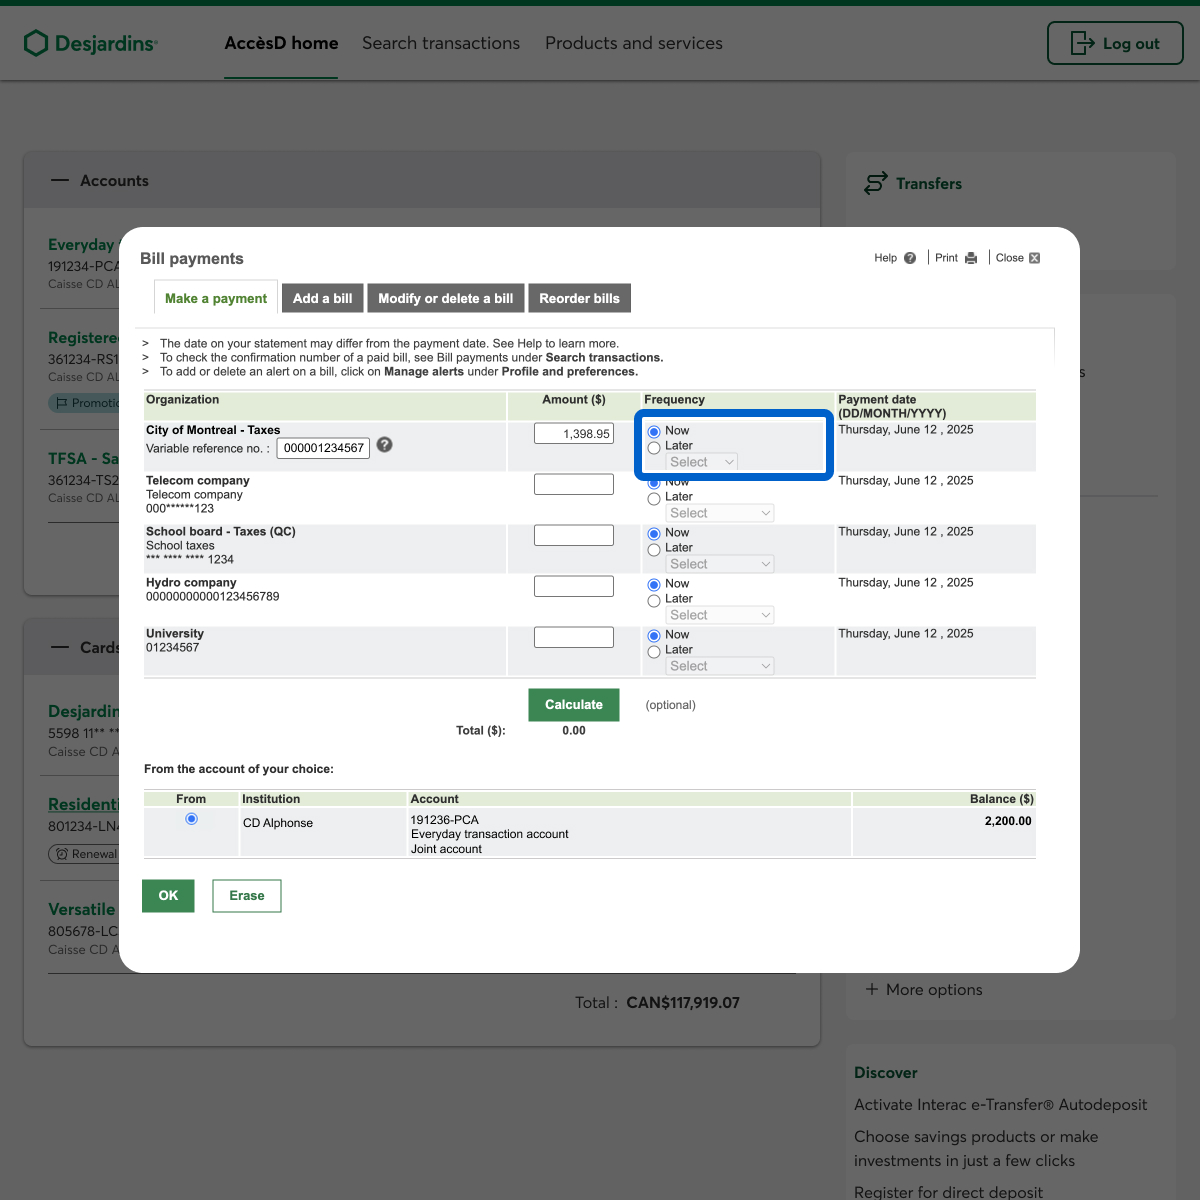Screen dimensions: 1200x1200
Task: Click the Transfers arrows icon
Action: (x=875, y=183)
